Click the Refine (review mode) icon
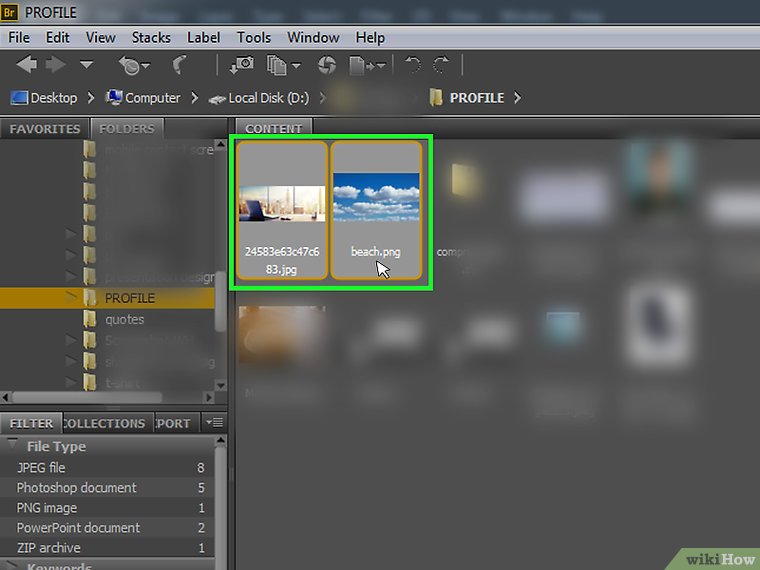The height and width of the screenshot is (570, 760). (282, 65)
